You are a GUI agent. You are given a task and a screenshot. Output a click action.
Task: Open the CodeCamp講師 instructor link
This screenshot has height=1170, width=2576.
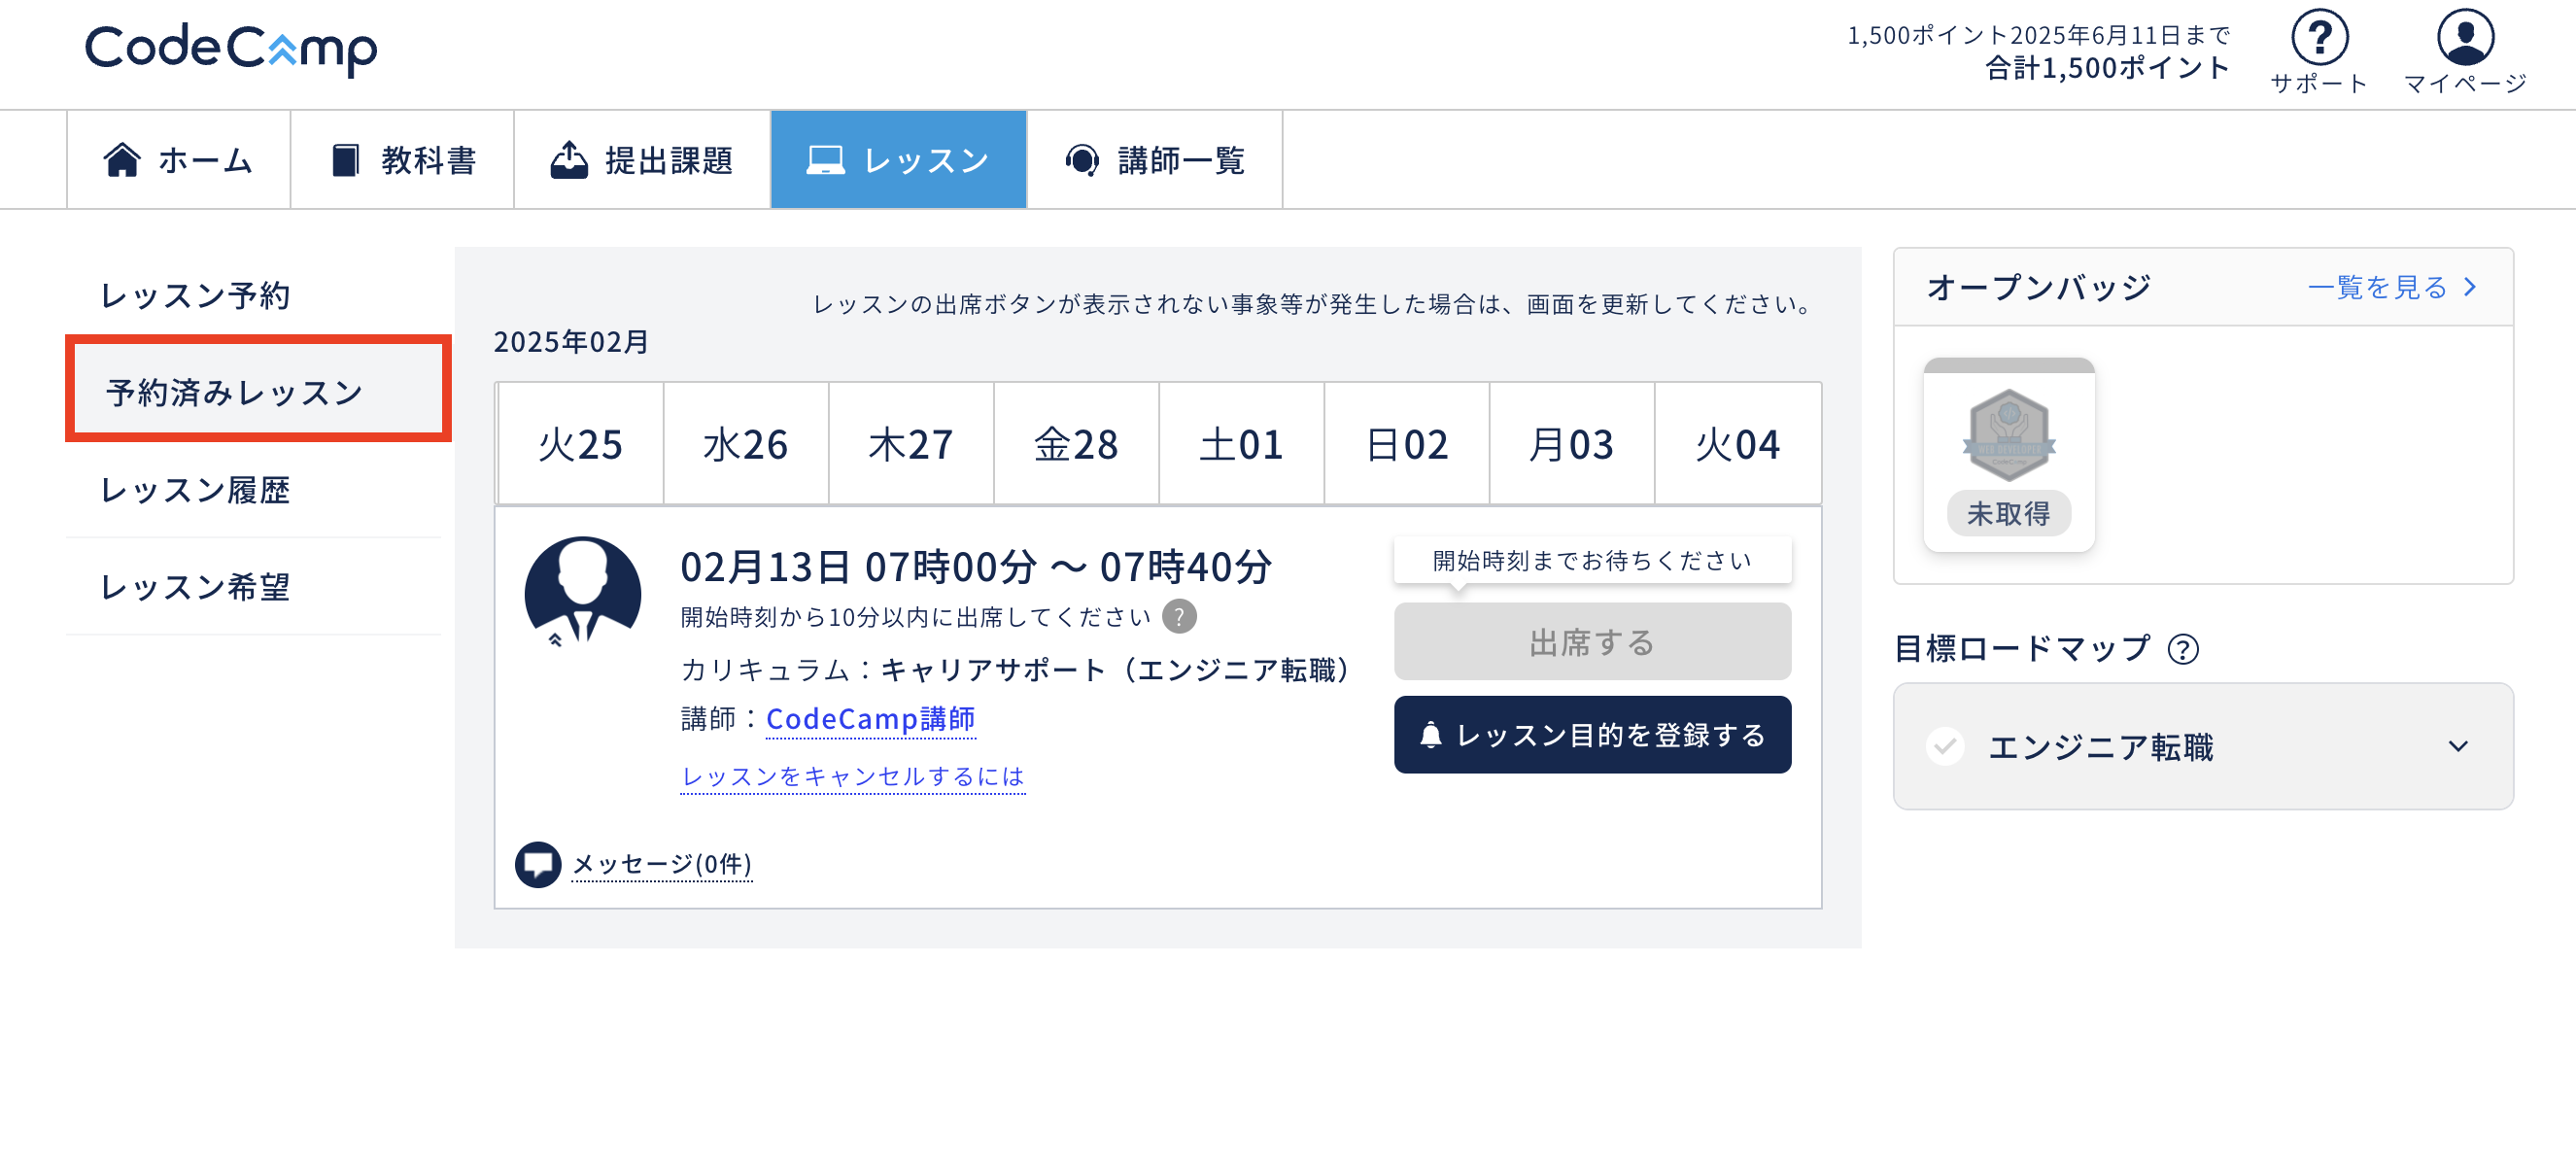870,719
